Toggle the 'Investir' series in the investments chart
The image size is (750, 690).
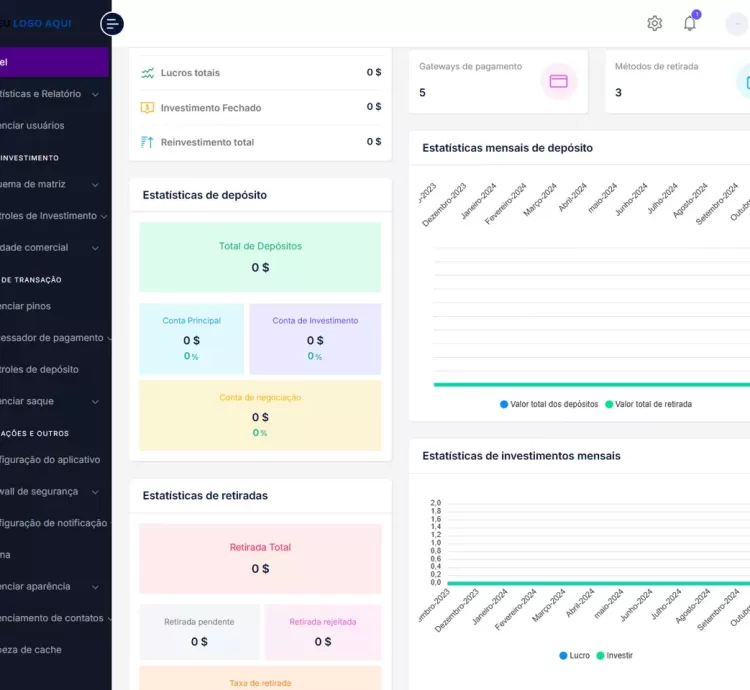[614, 656]
